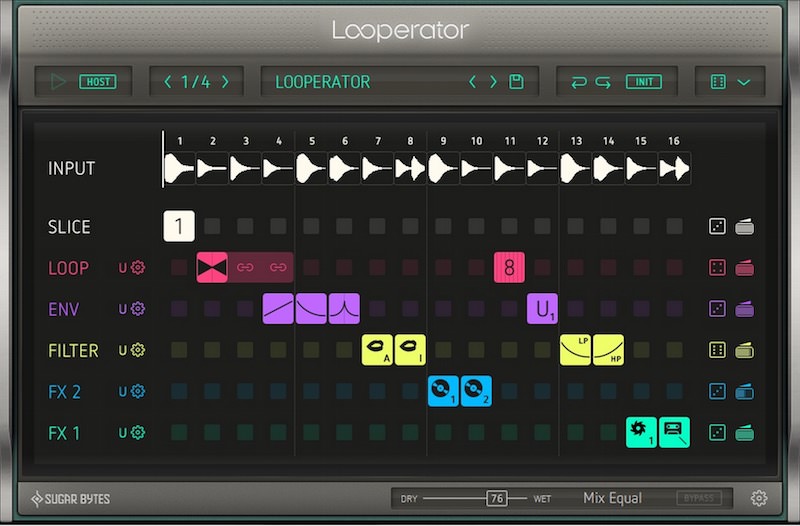
Task: Click the first link cell in LOOP row
Action: pyautogui.click(x=245, y=267)
